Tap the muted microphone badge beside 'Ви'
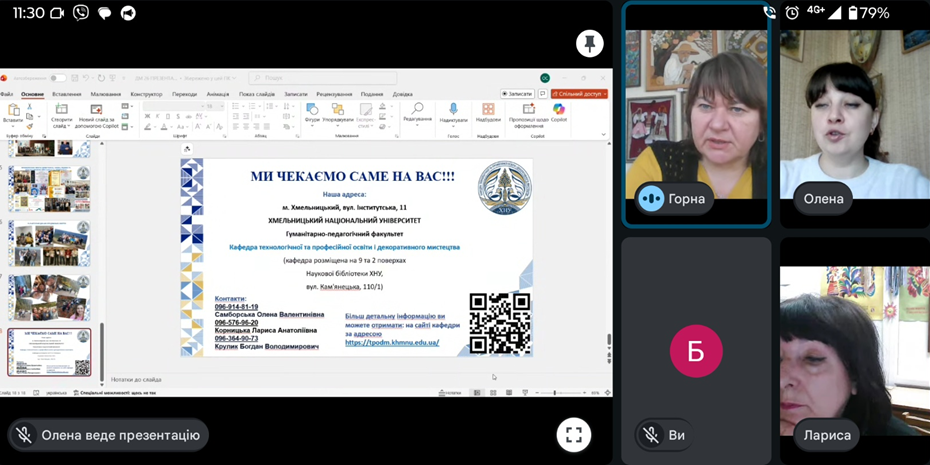 tap(651, 435)
